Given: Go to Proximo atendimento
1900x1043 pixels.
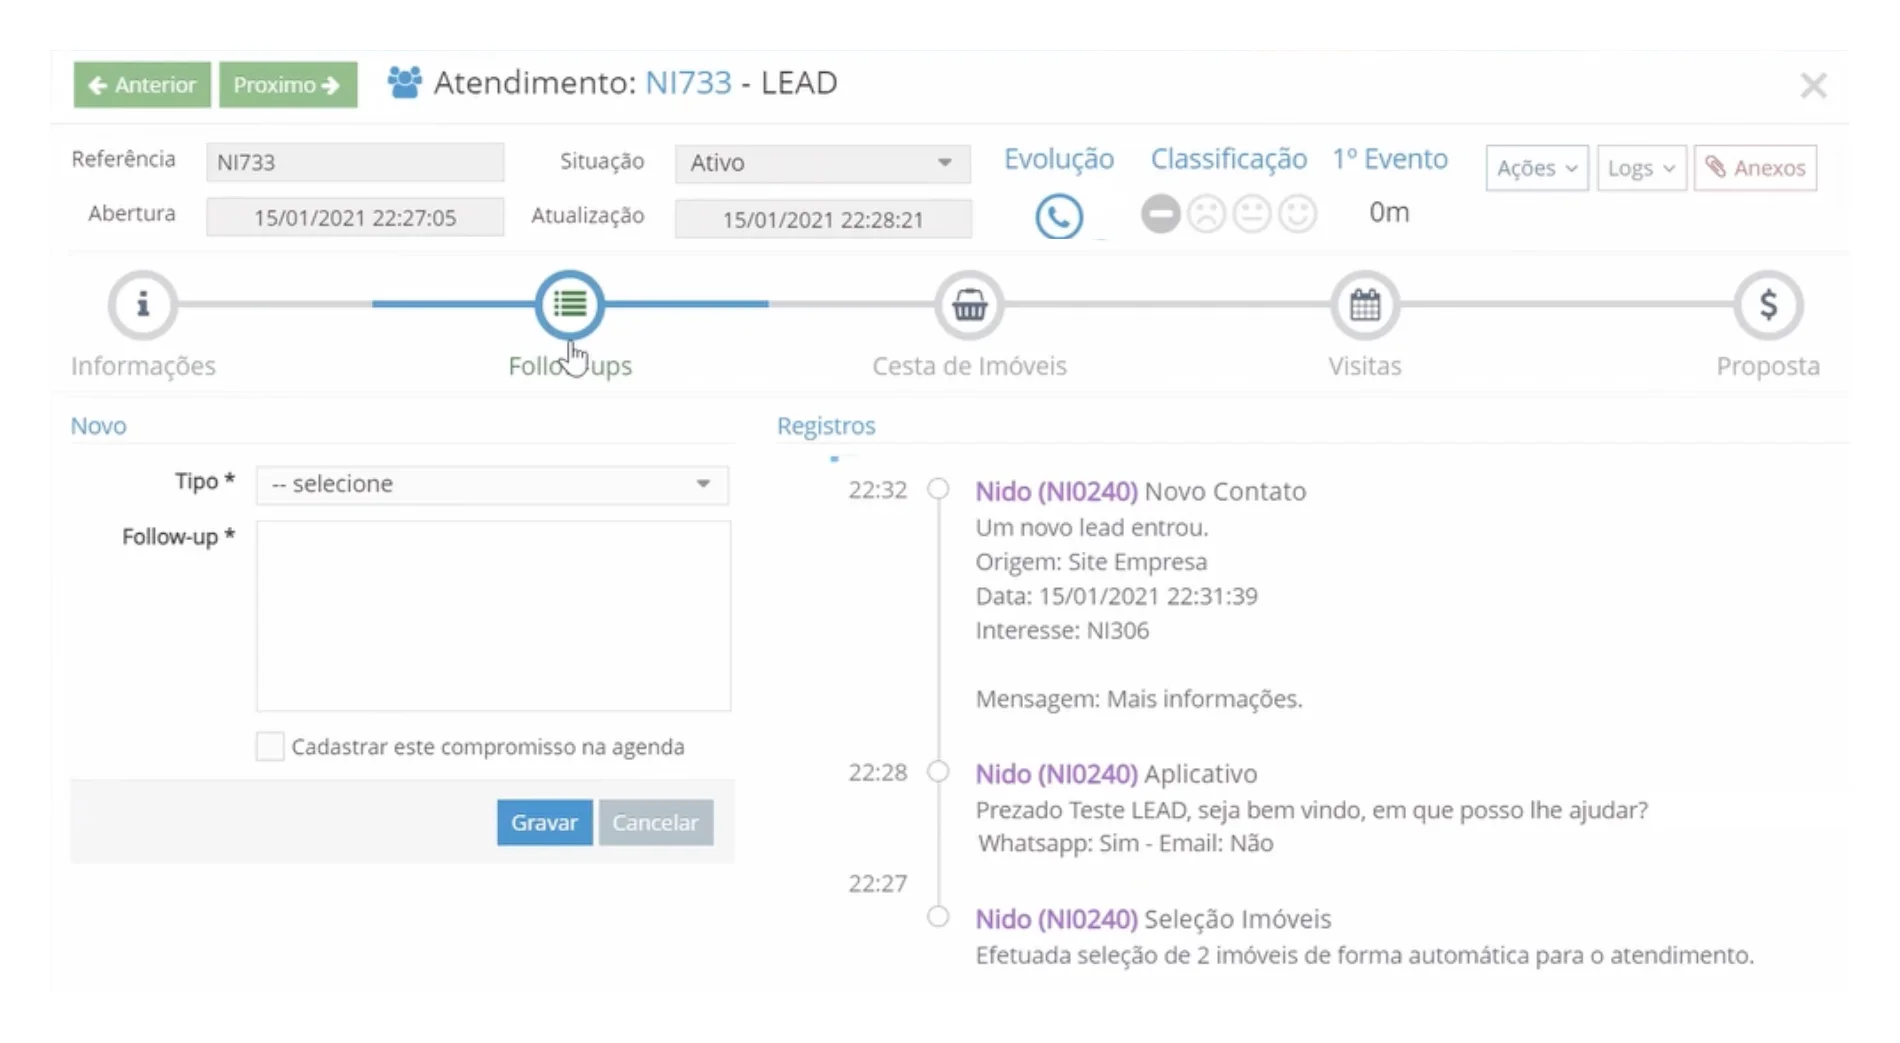Looking at the screenshot, I should pos(288,85).
